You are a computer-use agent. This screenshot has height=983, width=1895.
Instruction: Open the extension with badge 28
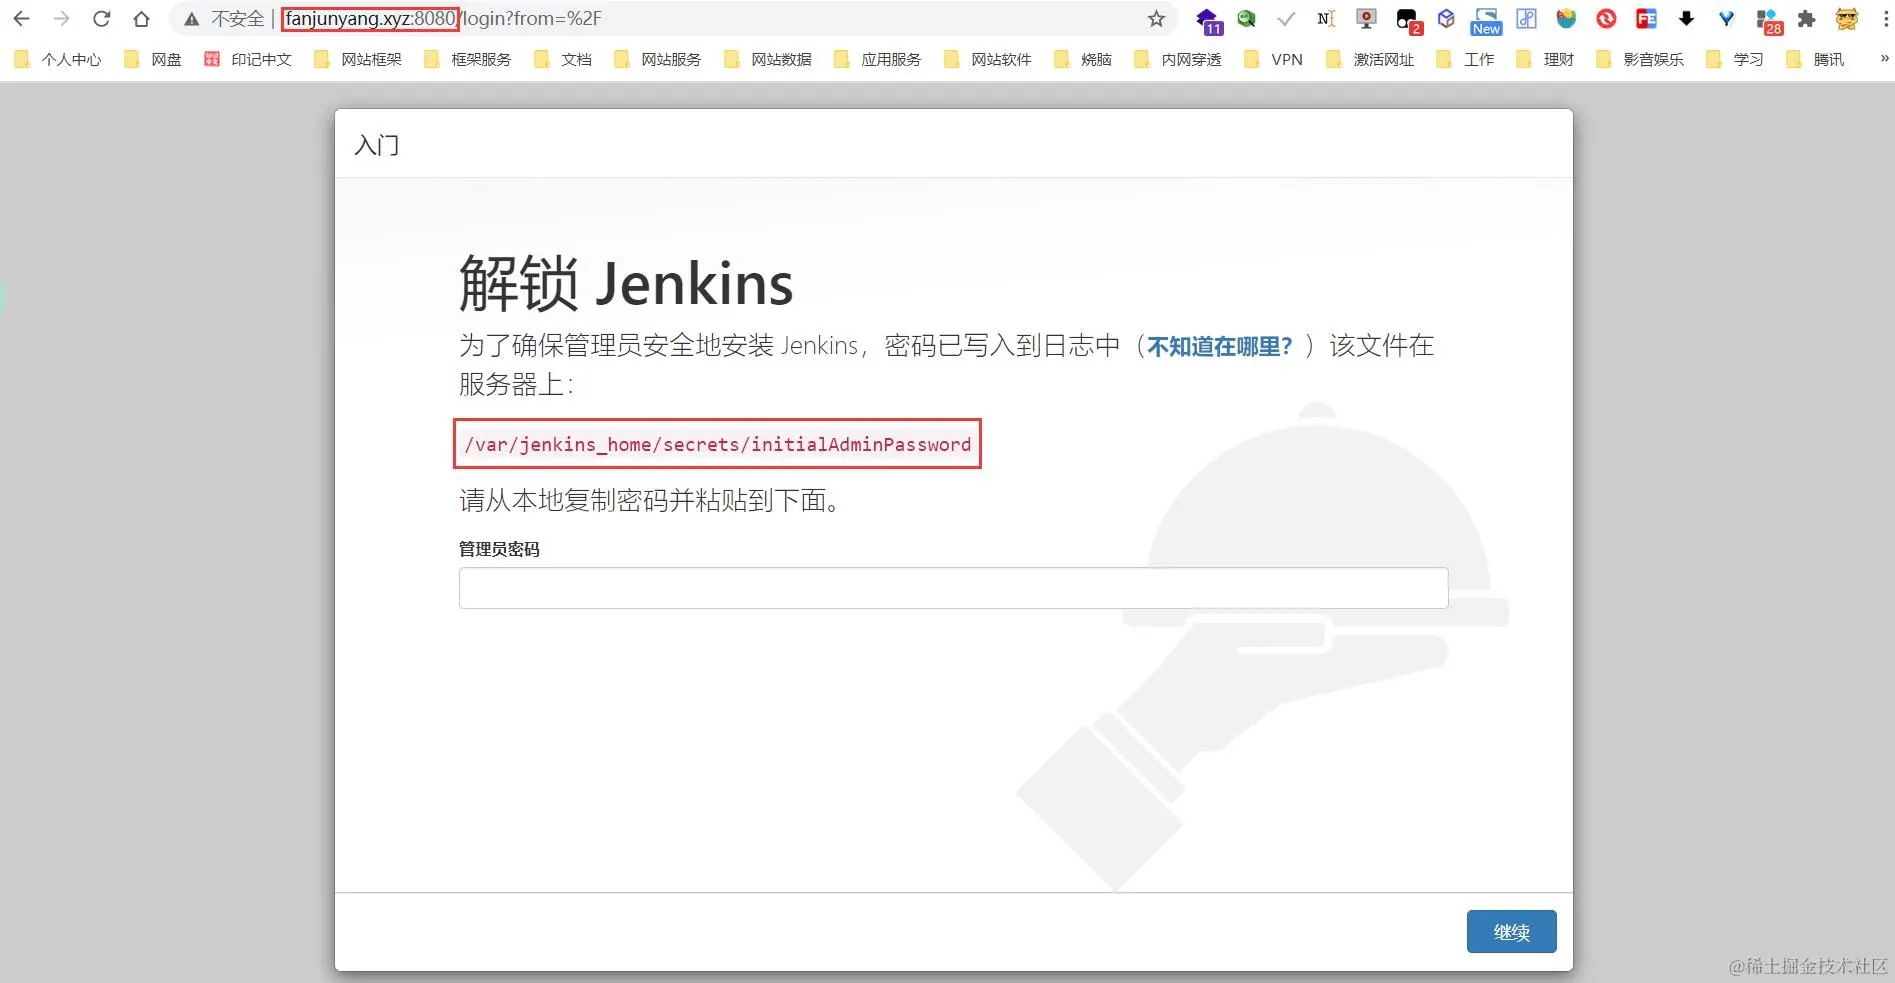point(1769,20)
